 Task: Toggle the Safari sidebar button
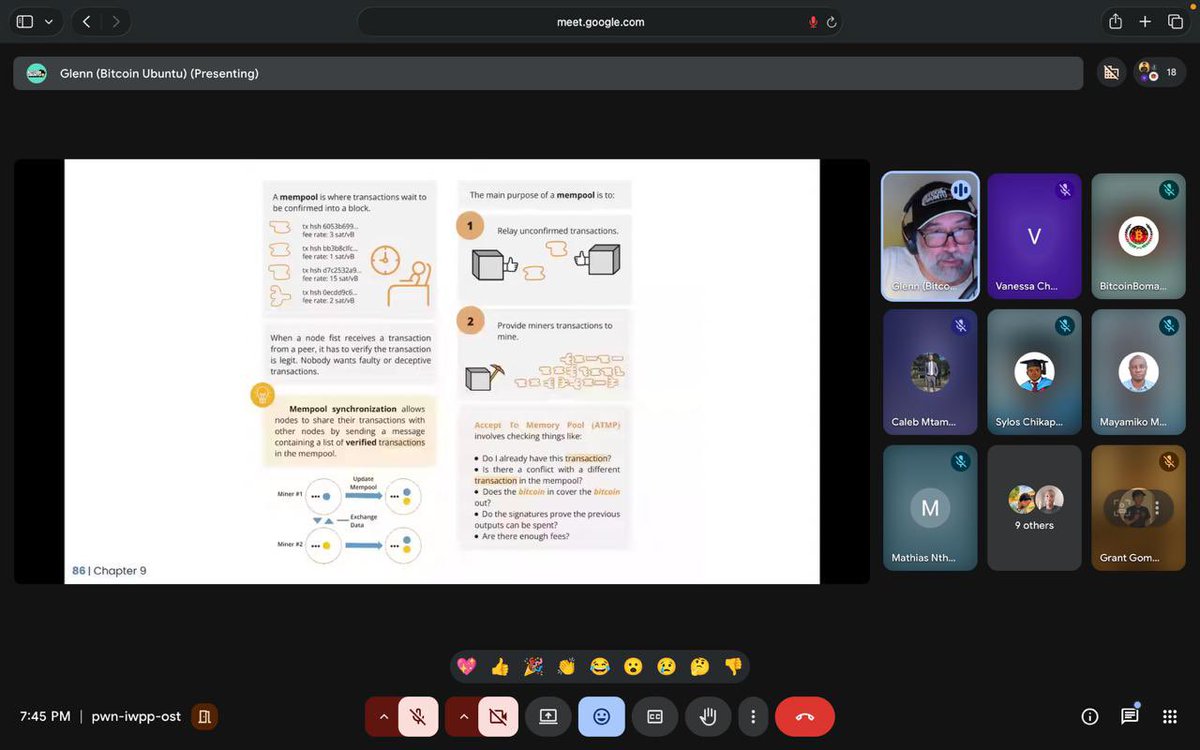tap(25, 21)
